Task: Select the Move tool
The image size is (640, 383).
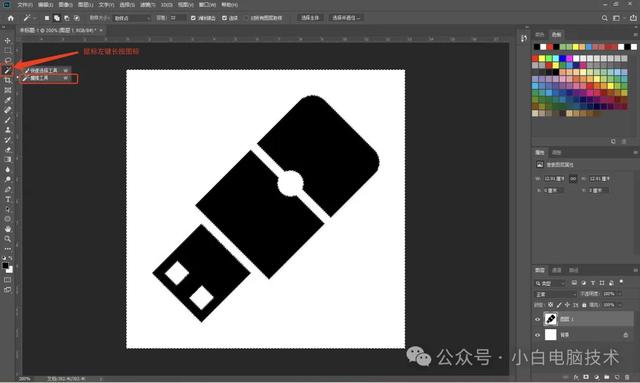Action: tap(7, 40)
